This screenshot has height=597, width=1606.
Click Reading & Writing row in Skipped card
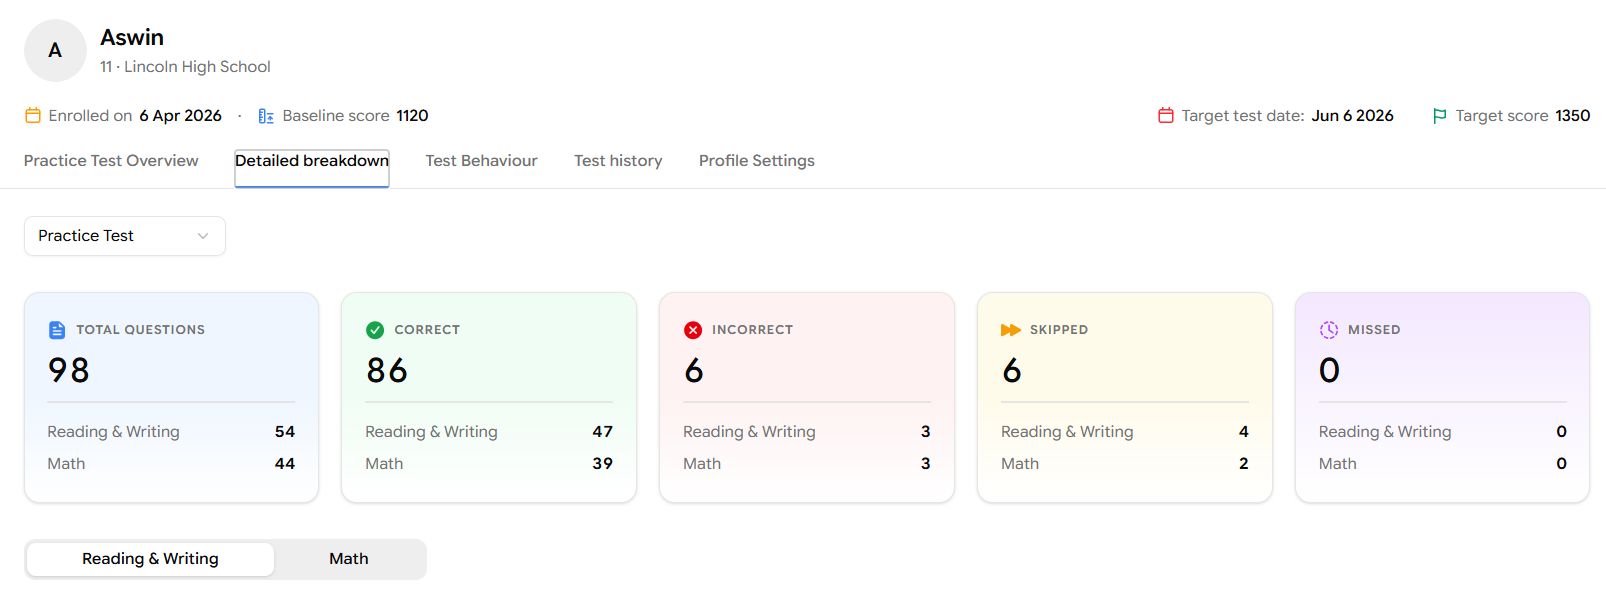tap(1125, 432)
